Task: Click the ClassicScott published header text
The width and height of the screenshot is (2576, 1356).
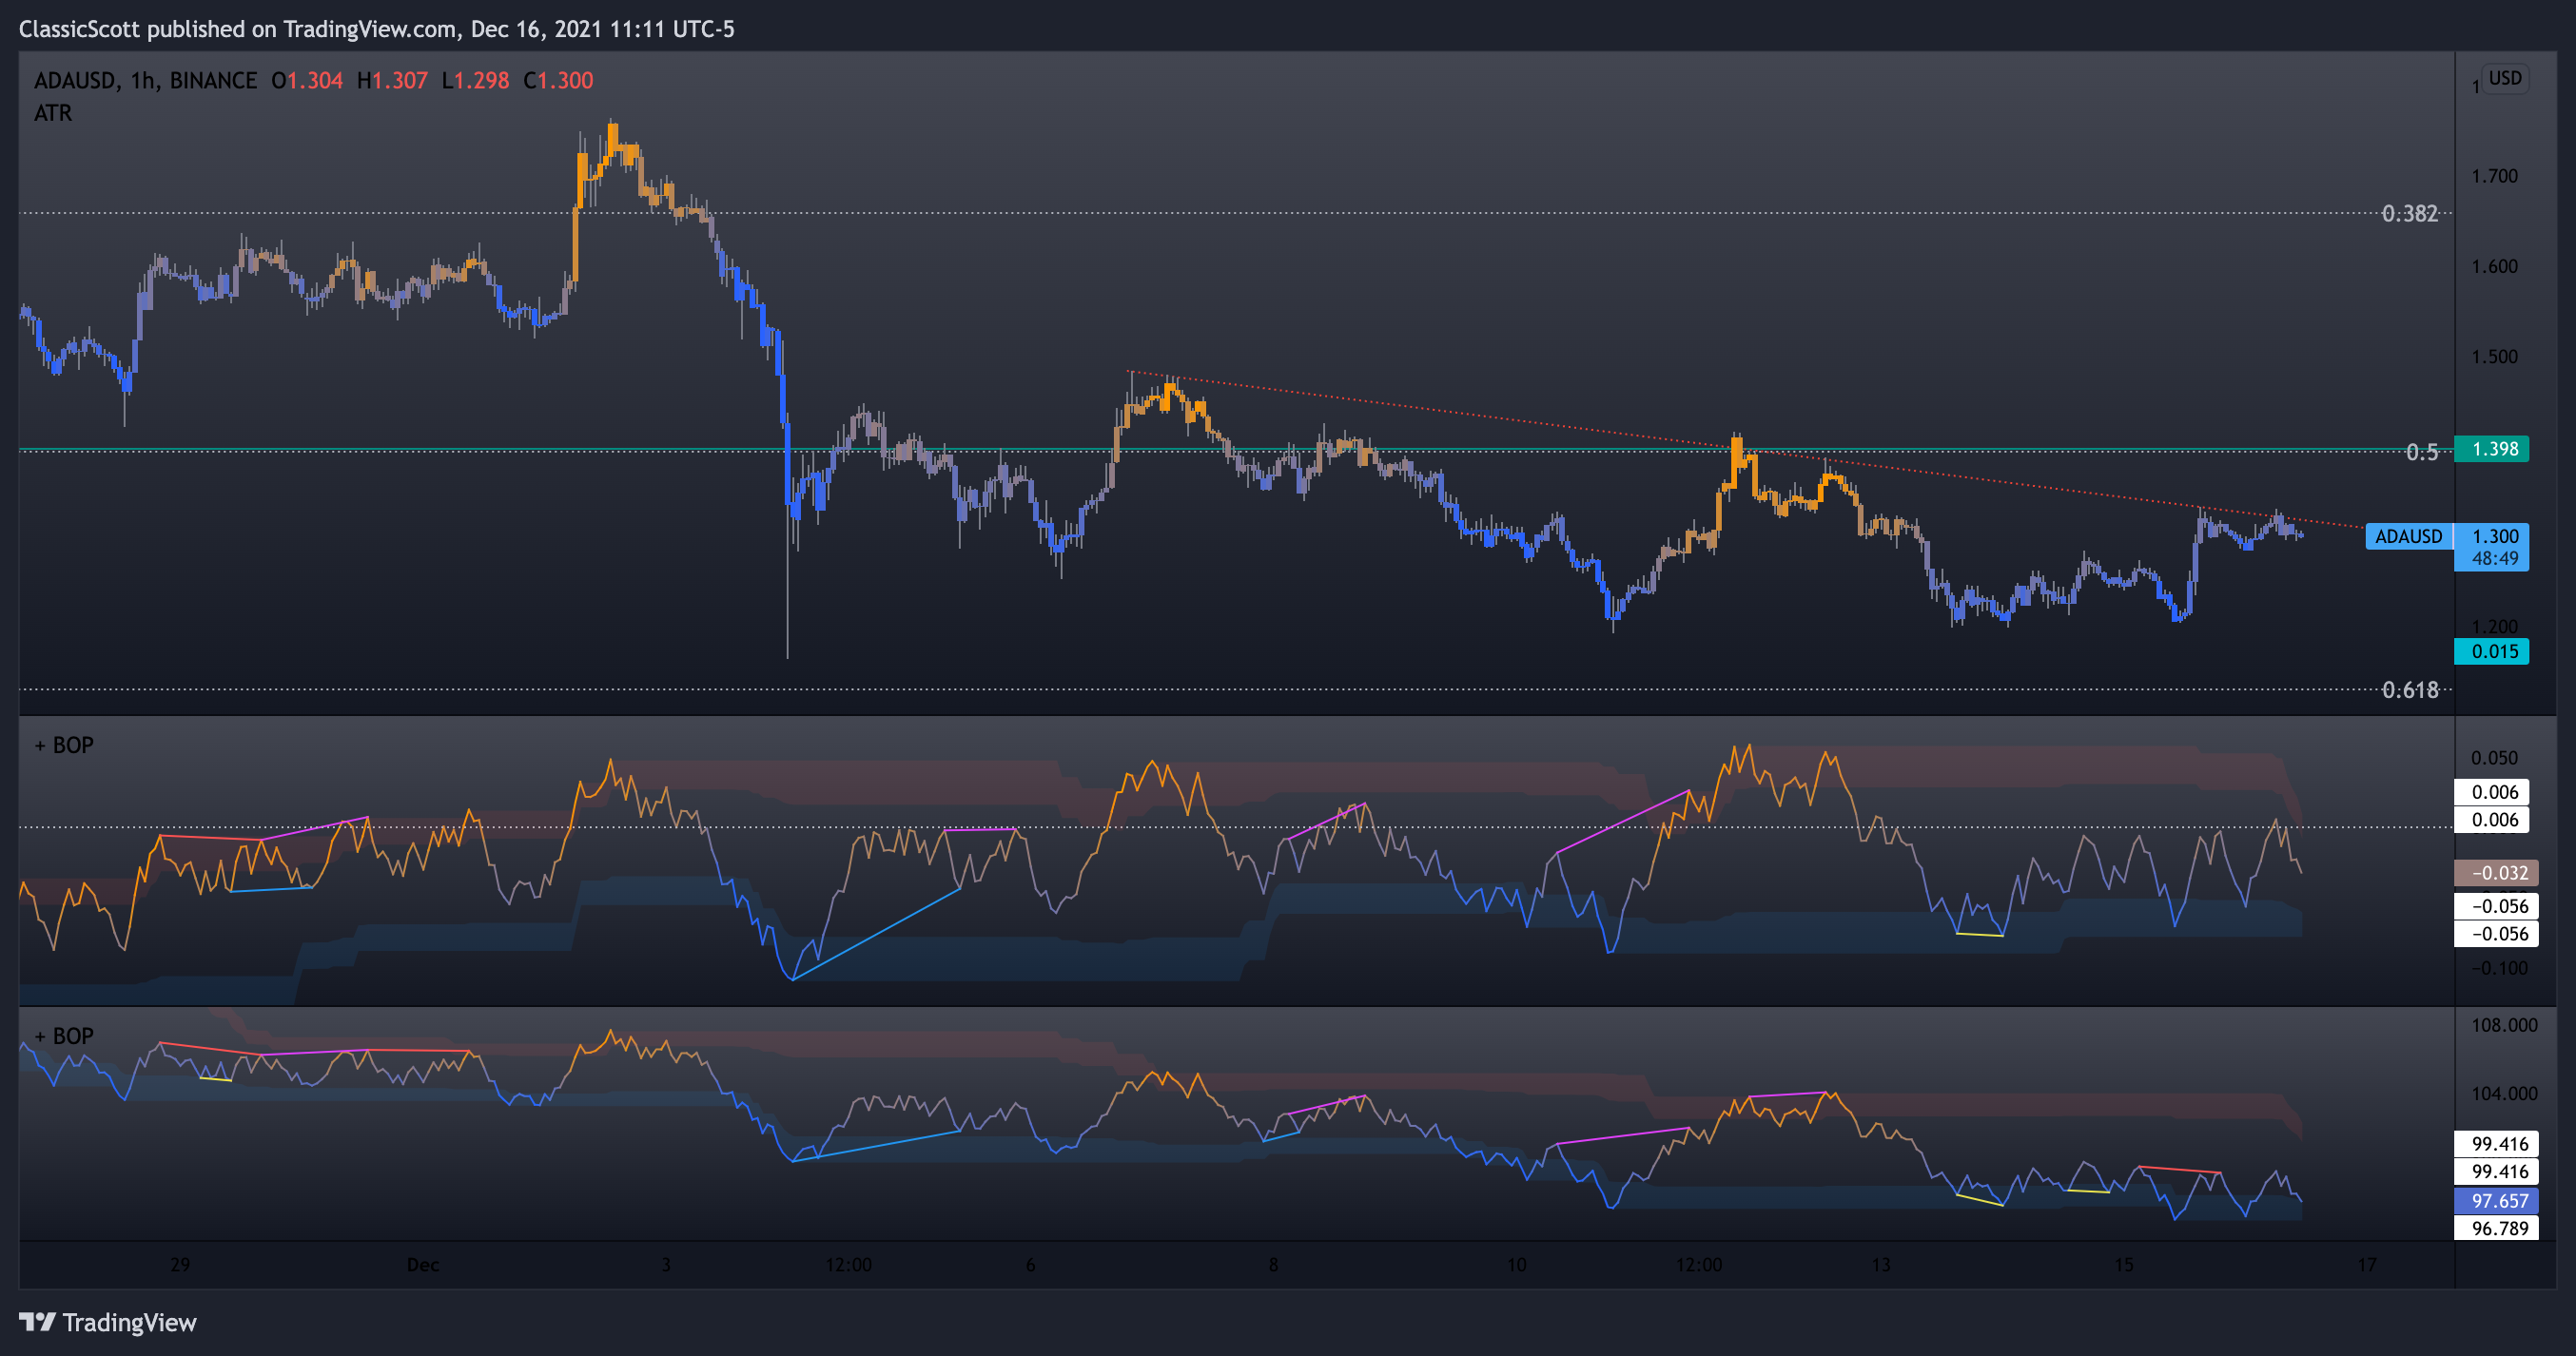Action: [376, 29]
